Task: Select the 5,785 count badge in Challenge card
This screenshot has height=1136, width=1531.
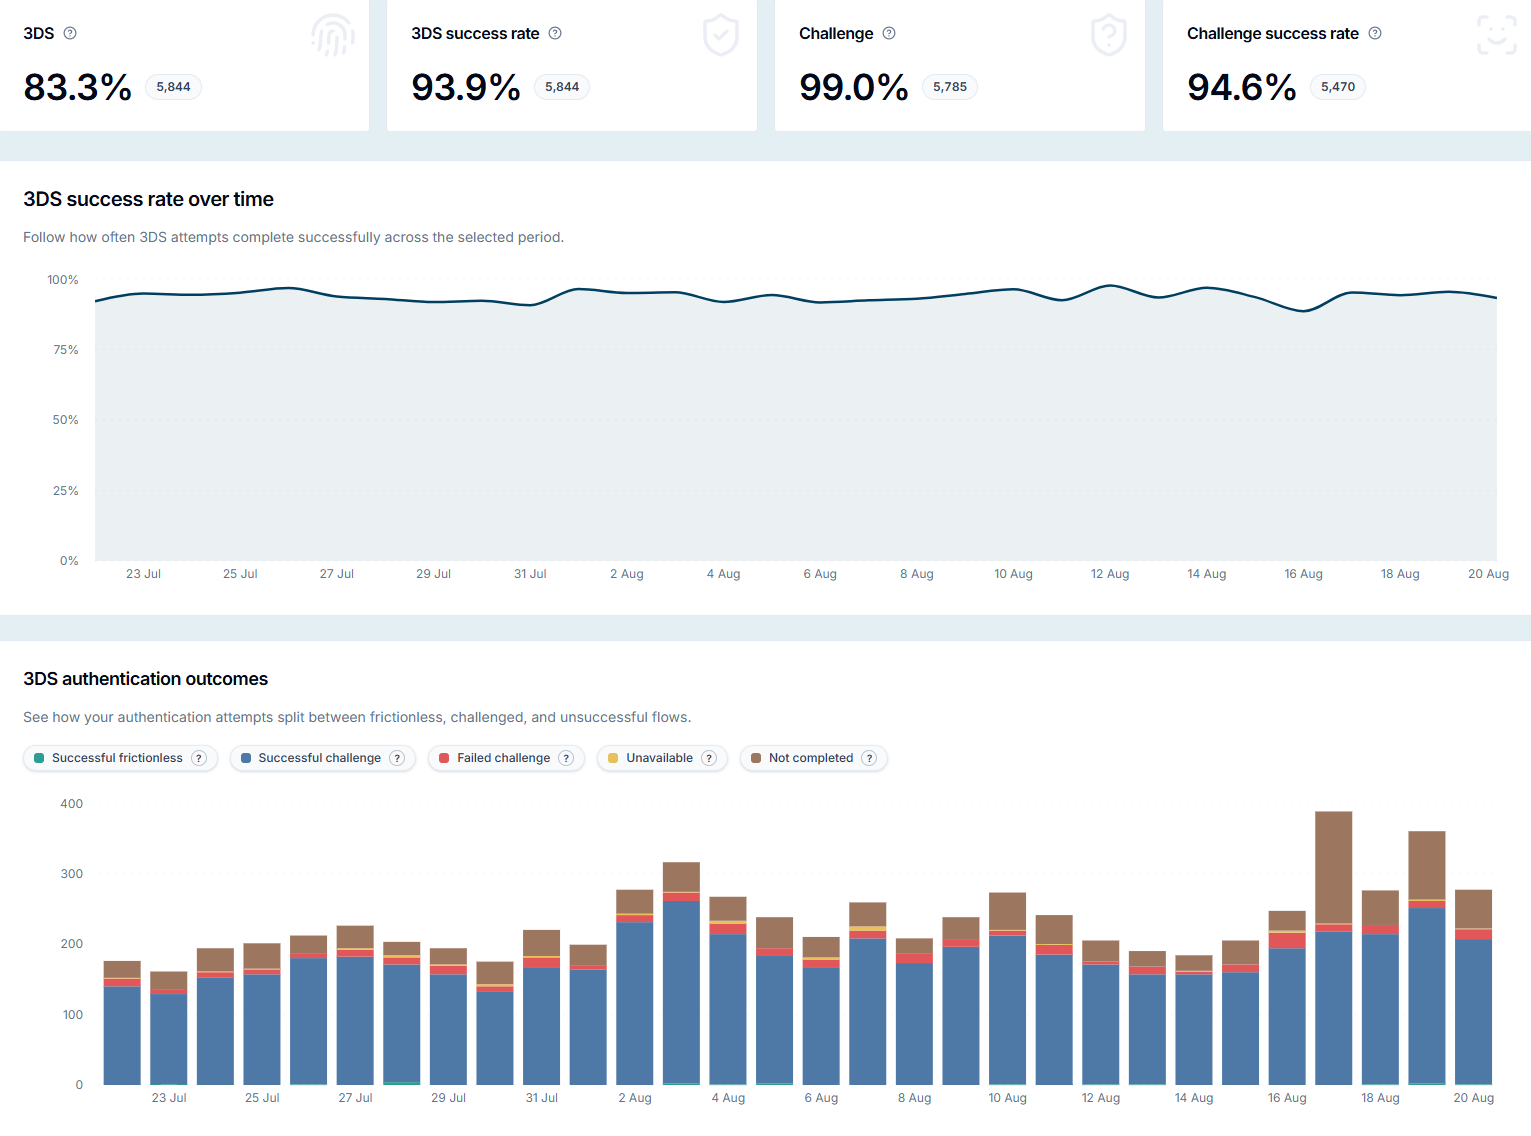Action: point(950,87)
